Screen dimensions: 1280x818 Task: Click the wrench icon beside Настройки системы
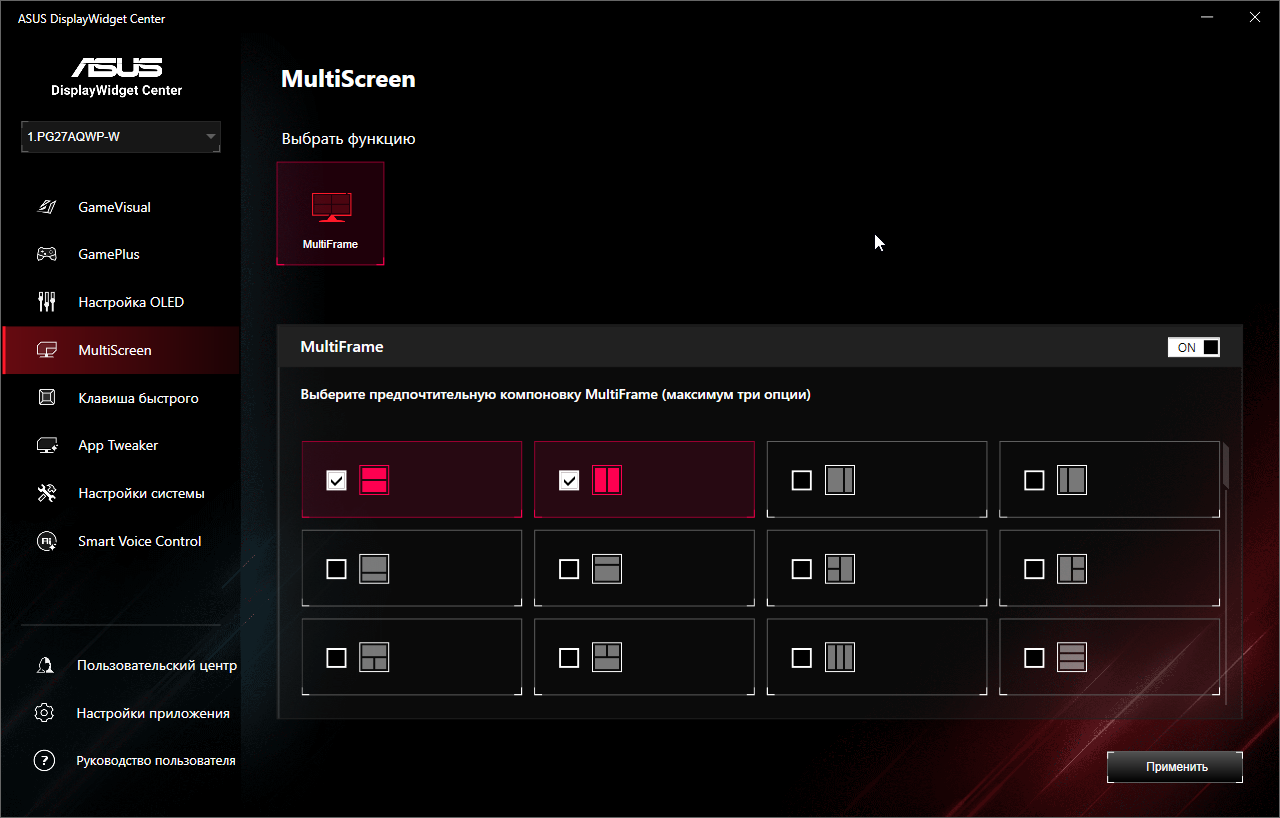tap(46, 493)
